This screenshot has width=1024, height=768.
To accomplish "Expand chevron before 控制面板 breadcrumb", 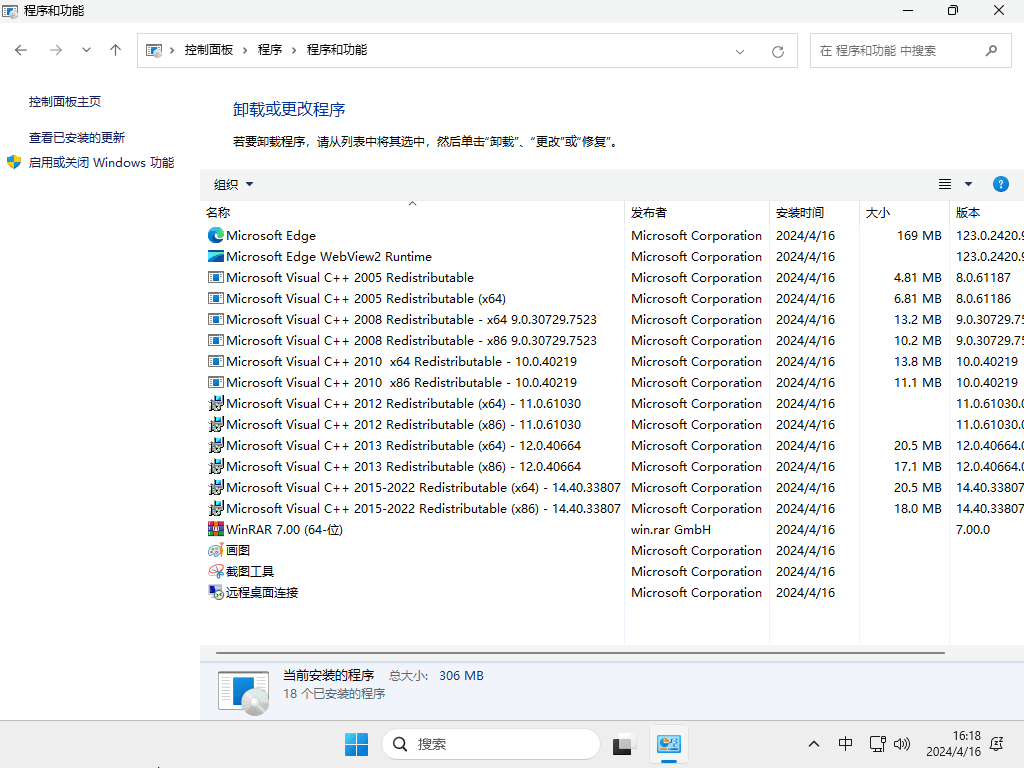I will click(x=172, y=50).
